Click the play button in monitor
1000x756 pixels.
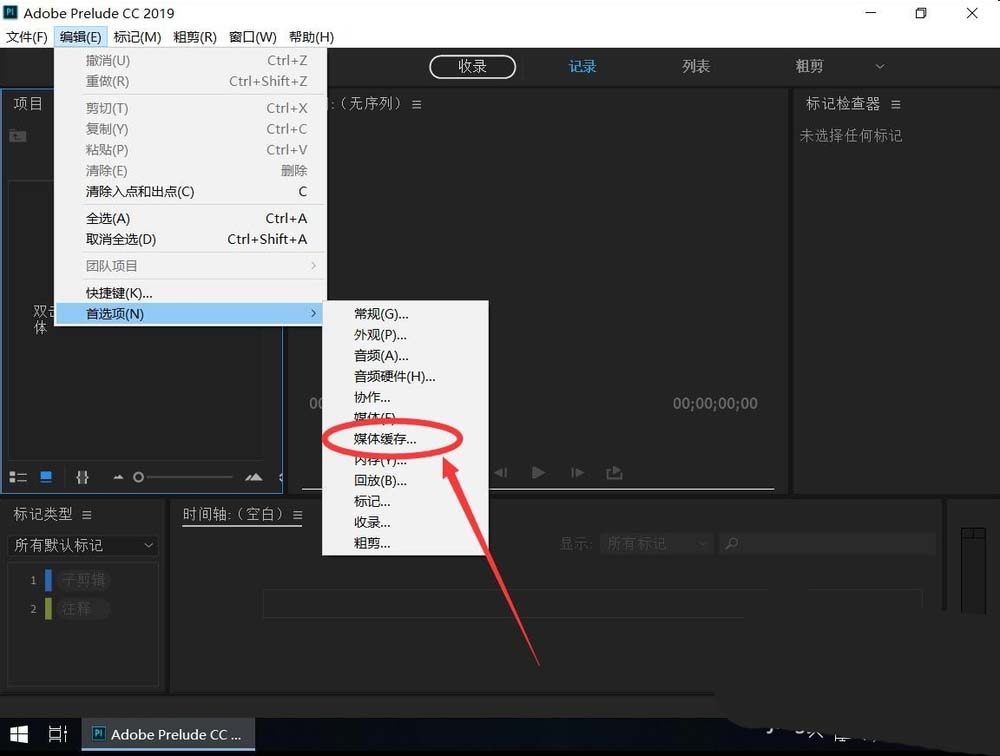[538, 473]
